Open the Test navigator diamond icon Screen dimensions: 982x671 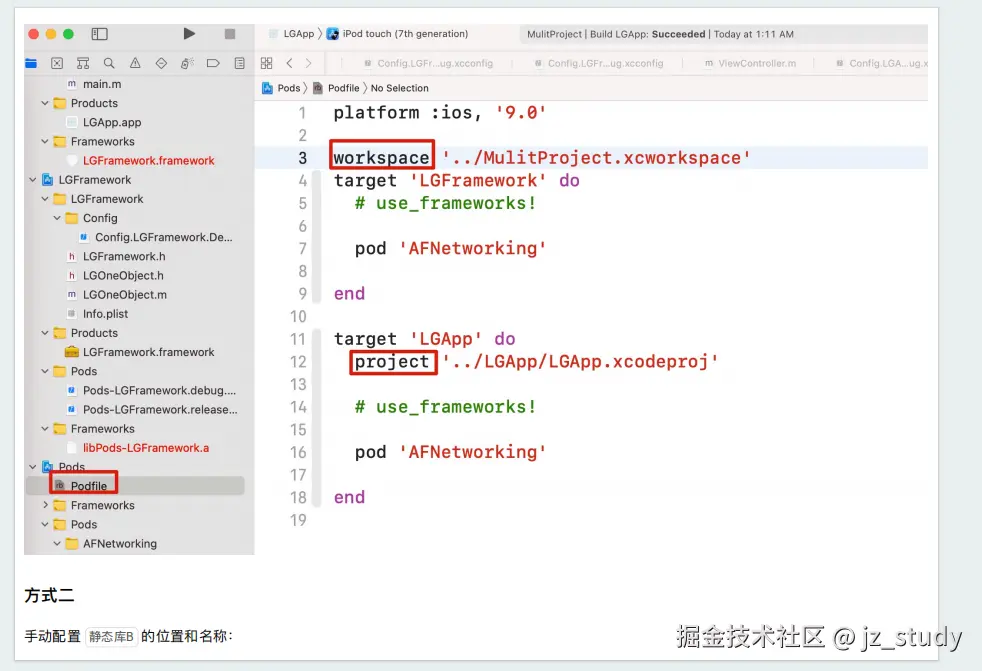(161, 63)
